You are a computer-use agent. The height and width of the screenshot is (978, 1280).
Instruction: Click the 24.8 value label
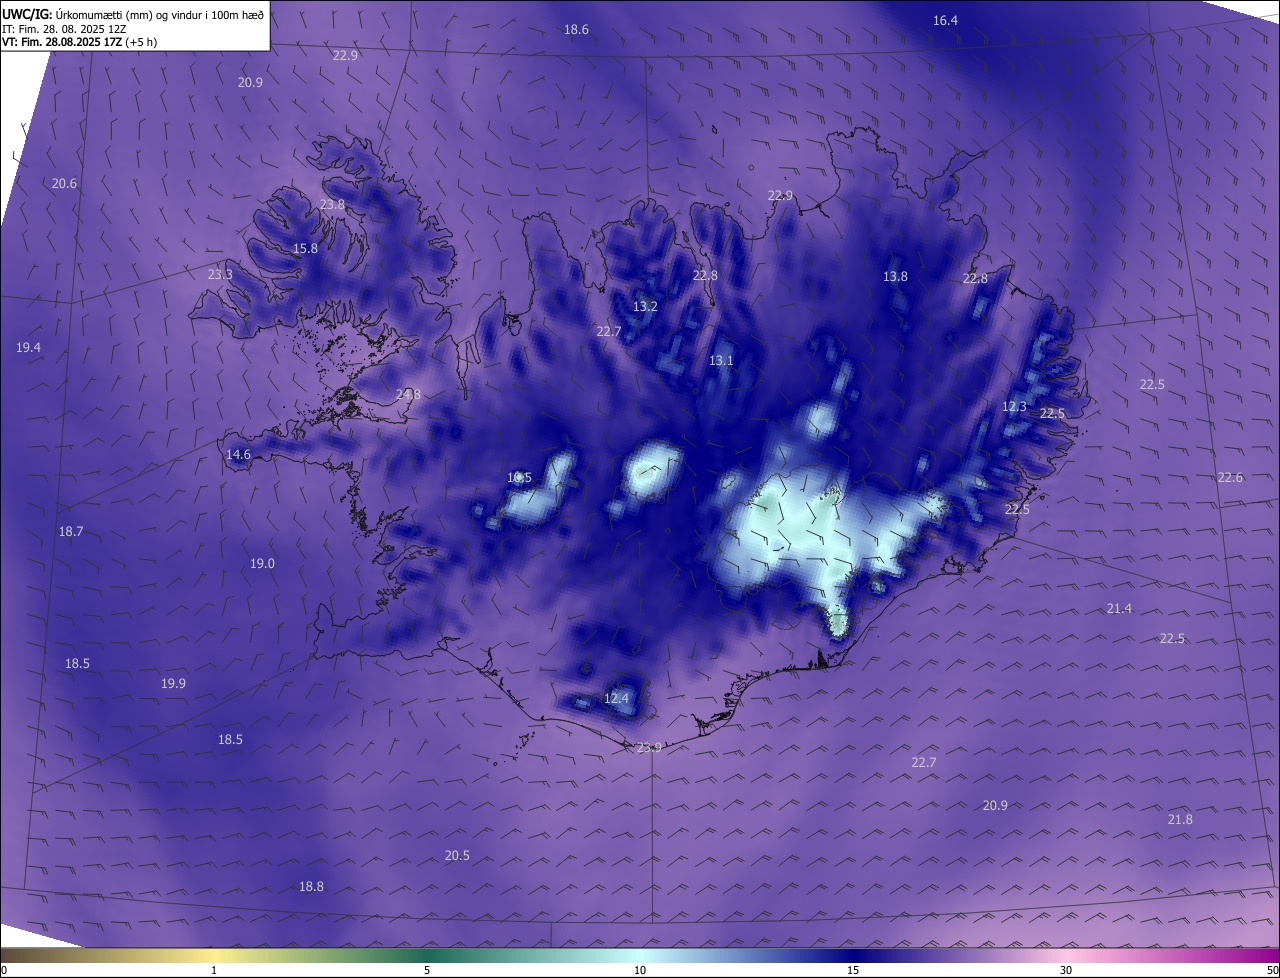click(x=408, y=395)
